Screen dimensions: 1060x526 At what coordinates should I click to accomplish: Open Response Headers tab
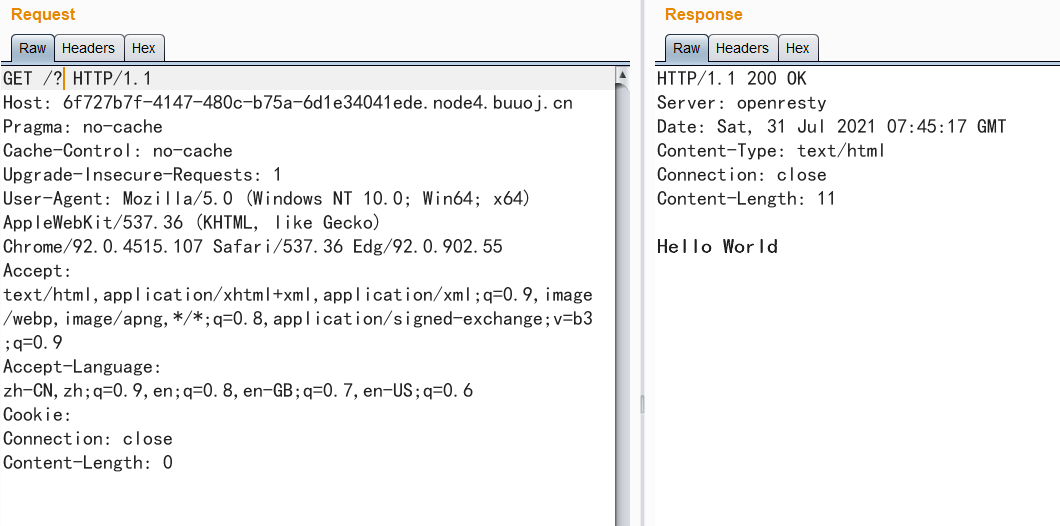[742, 48]
